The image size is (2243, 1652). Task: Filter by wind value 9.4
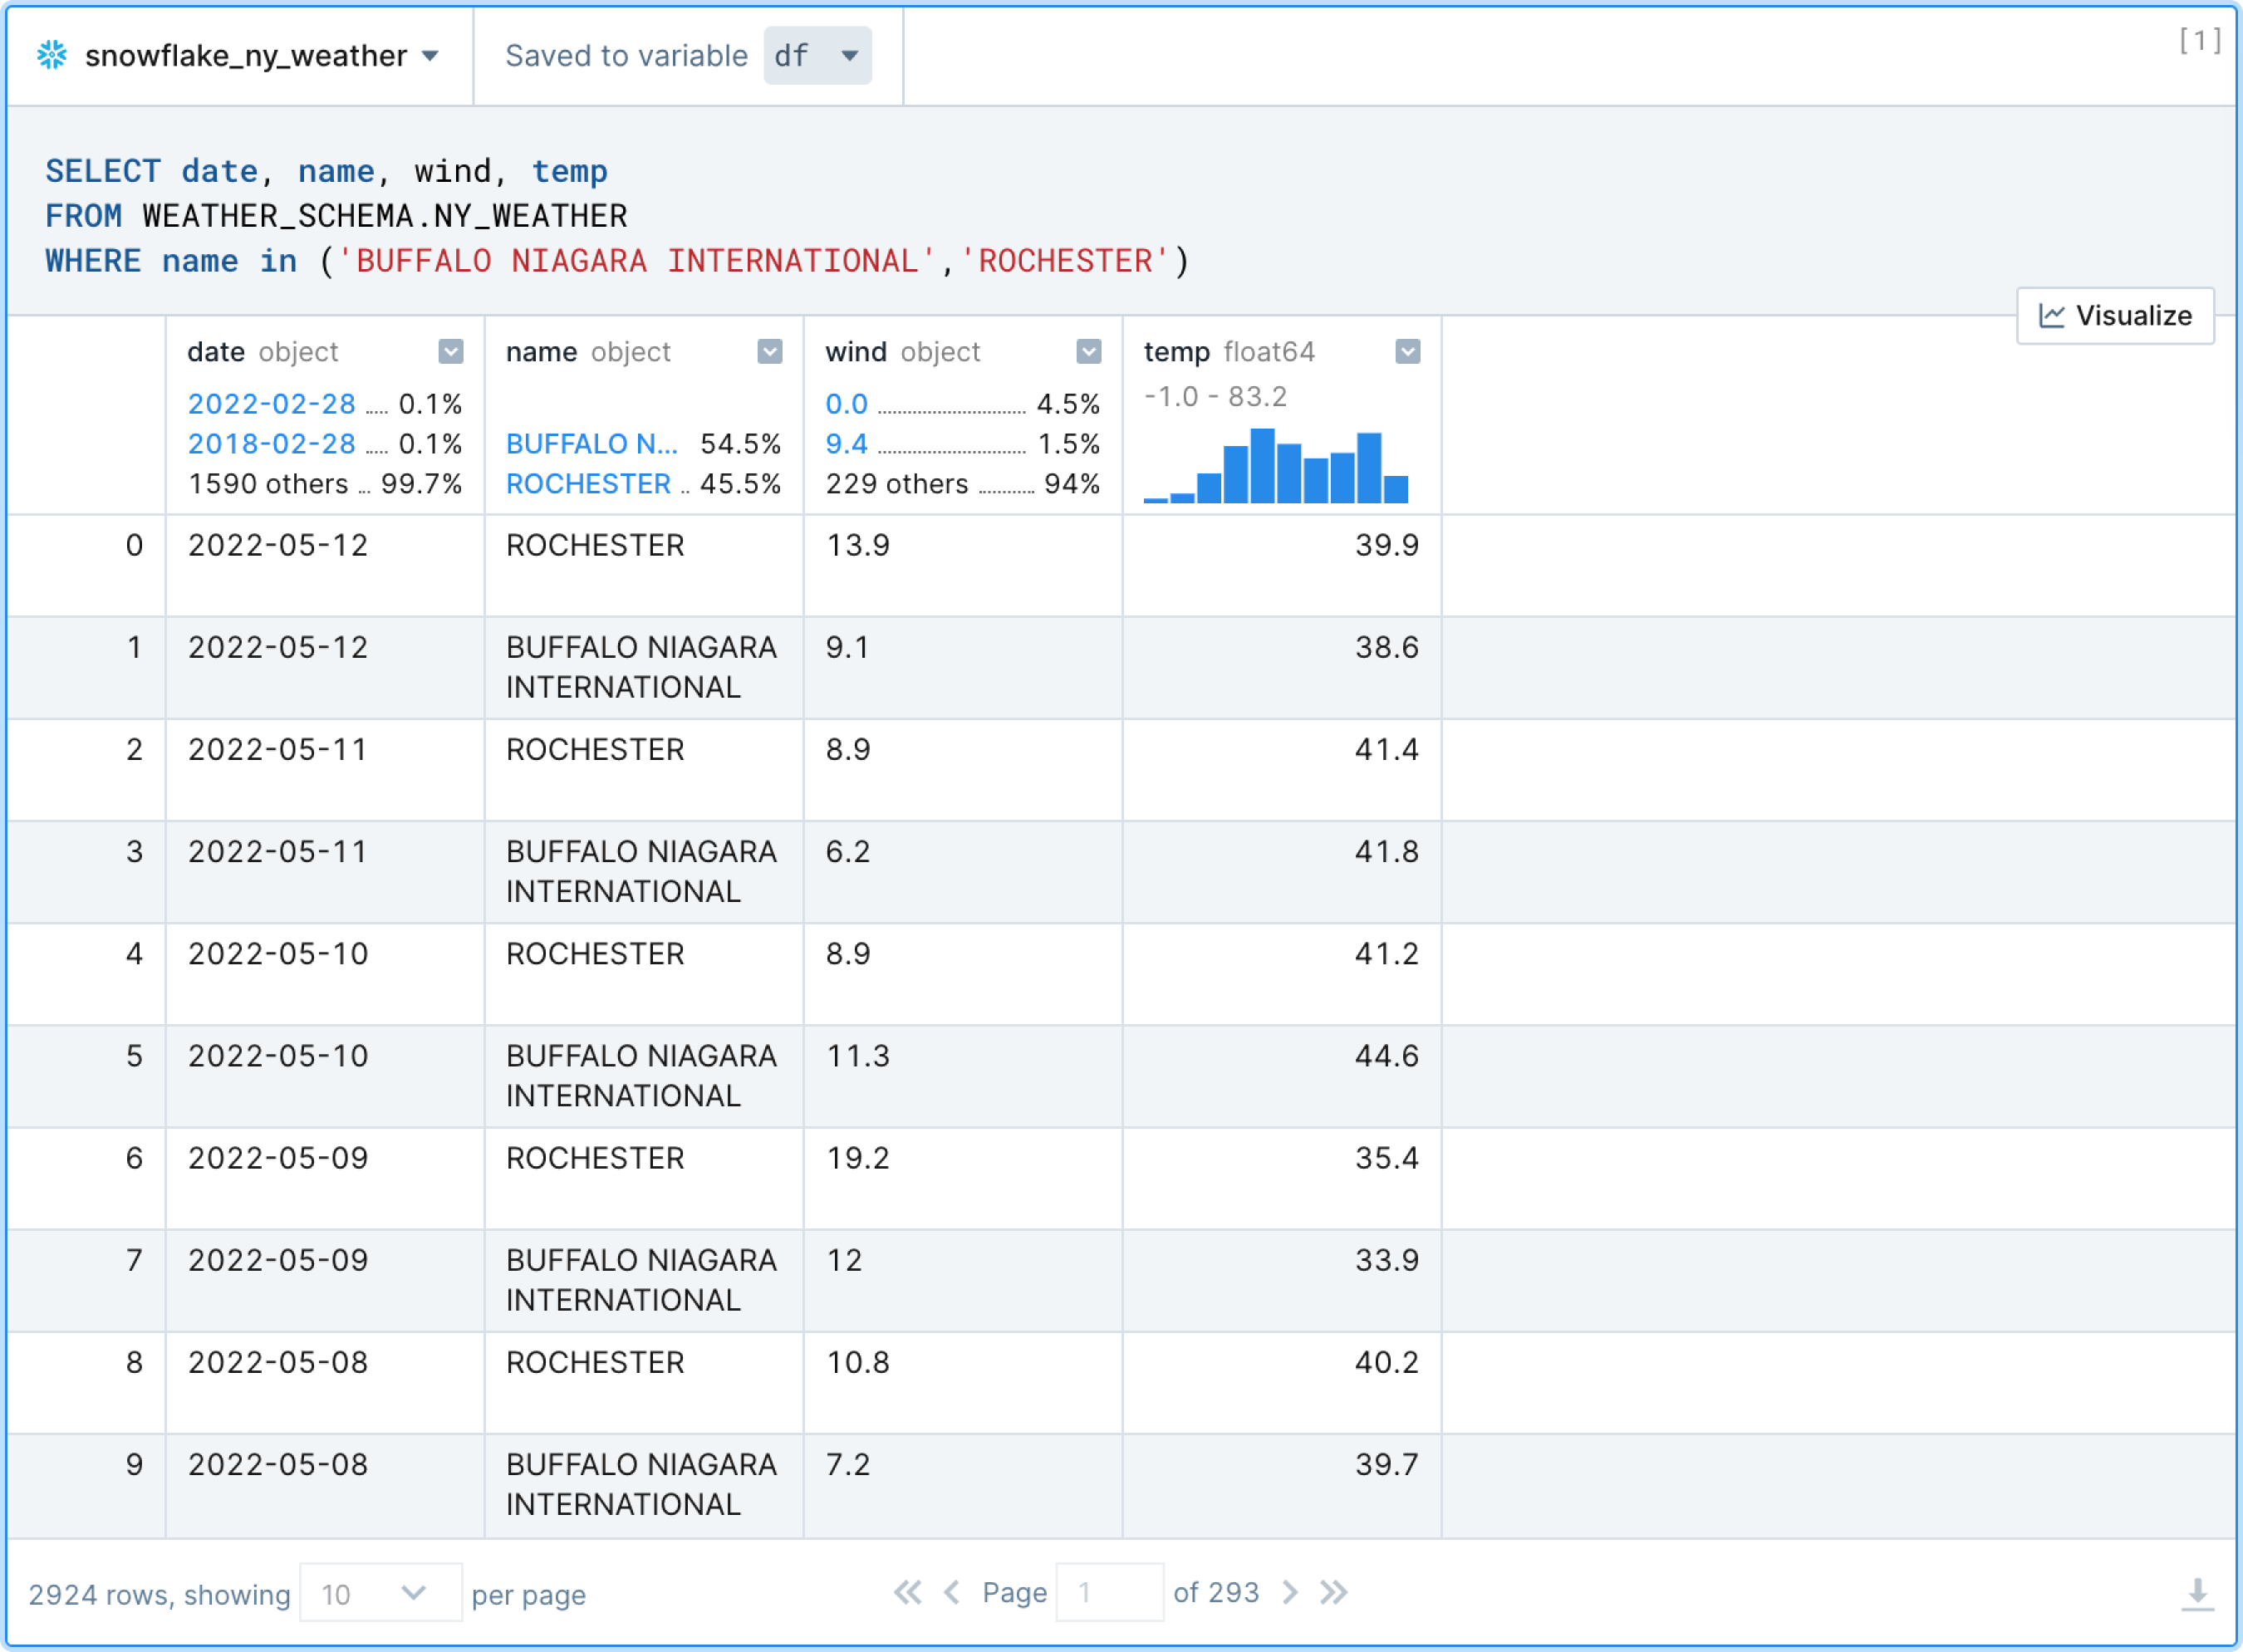tap(846, 444)
